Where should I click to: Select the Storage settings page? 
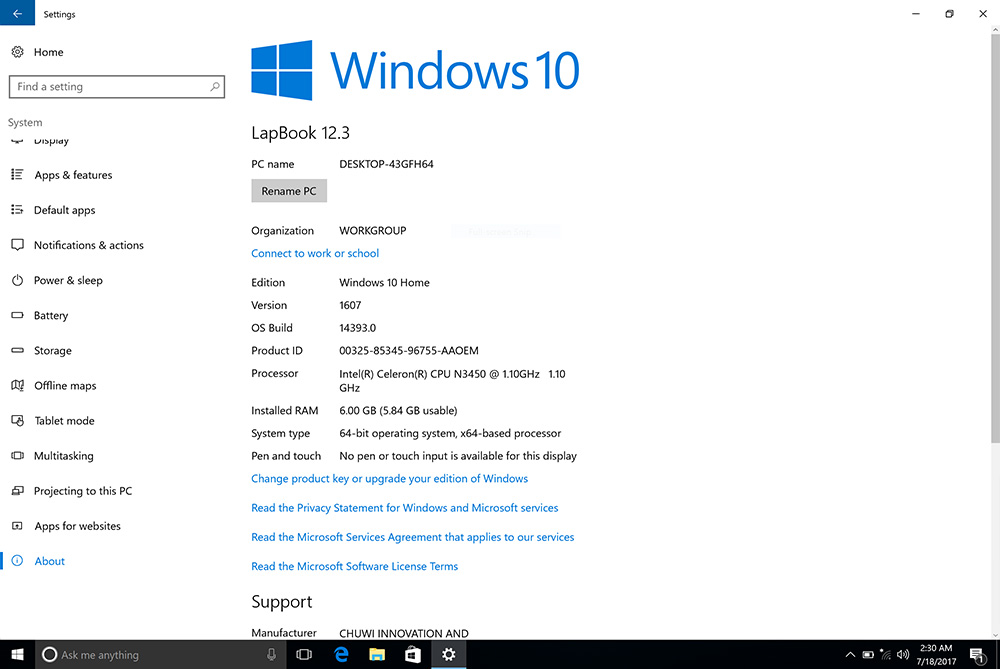(53, 350)
